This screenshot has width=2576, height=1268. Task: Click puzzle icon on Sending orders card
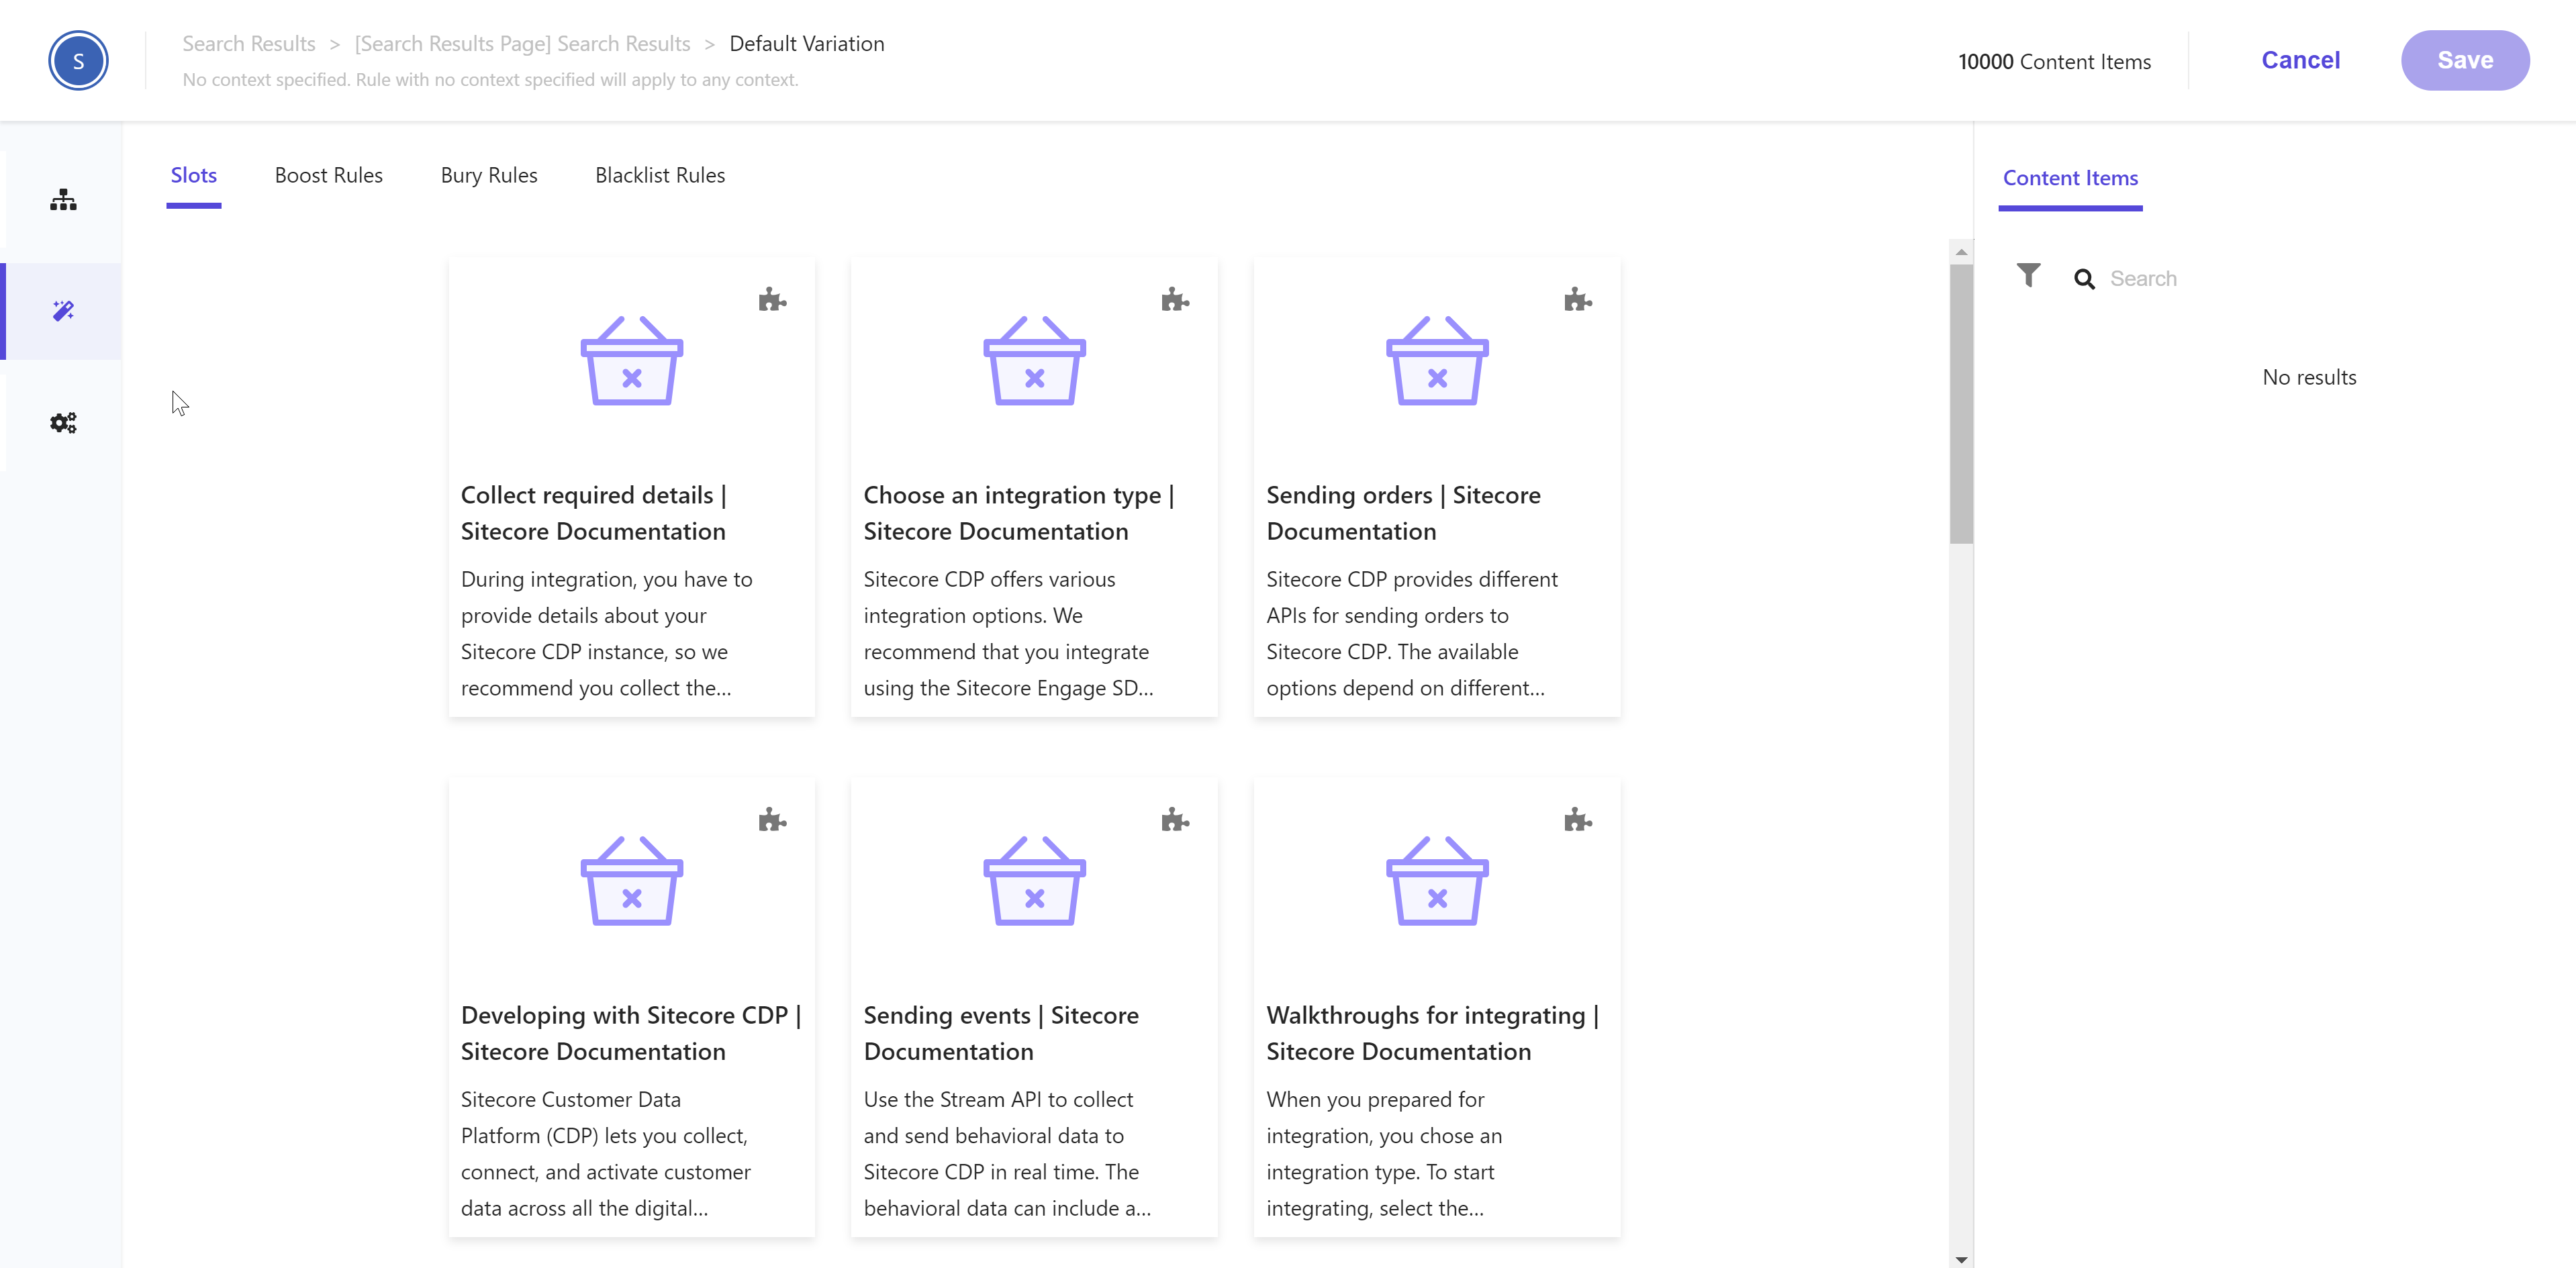click(x=1578, y=300)
